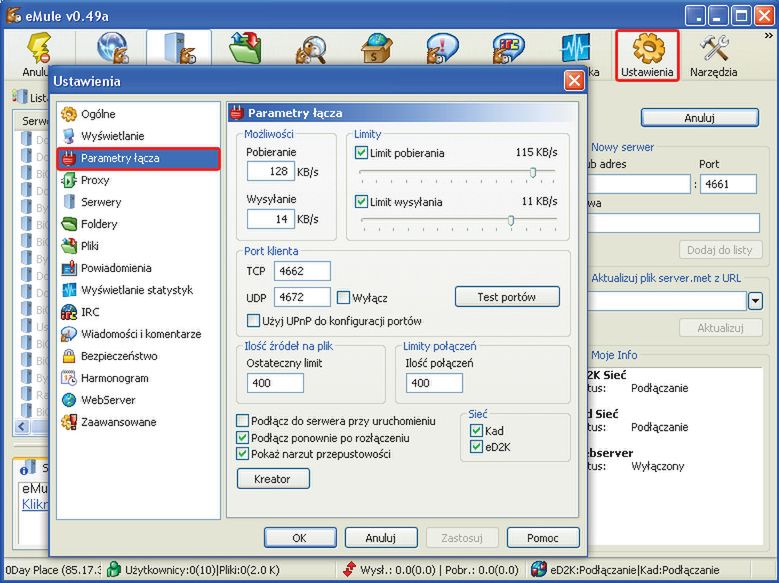Viewport: 779px width, 583px height.
Task: Click Anuluj in Ustawienia dialog
Action: point(381,538)
